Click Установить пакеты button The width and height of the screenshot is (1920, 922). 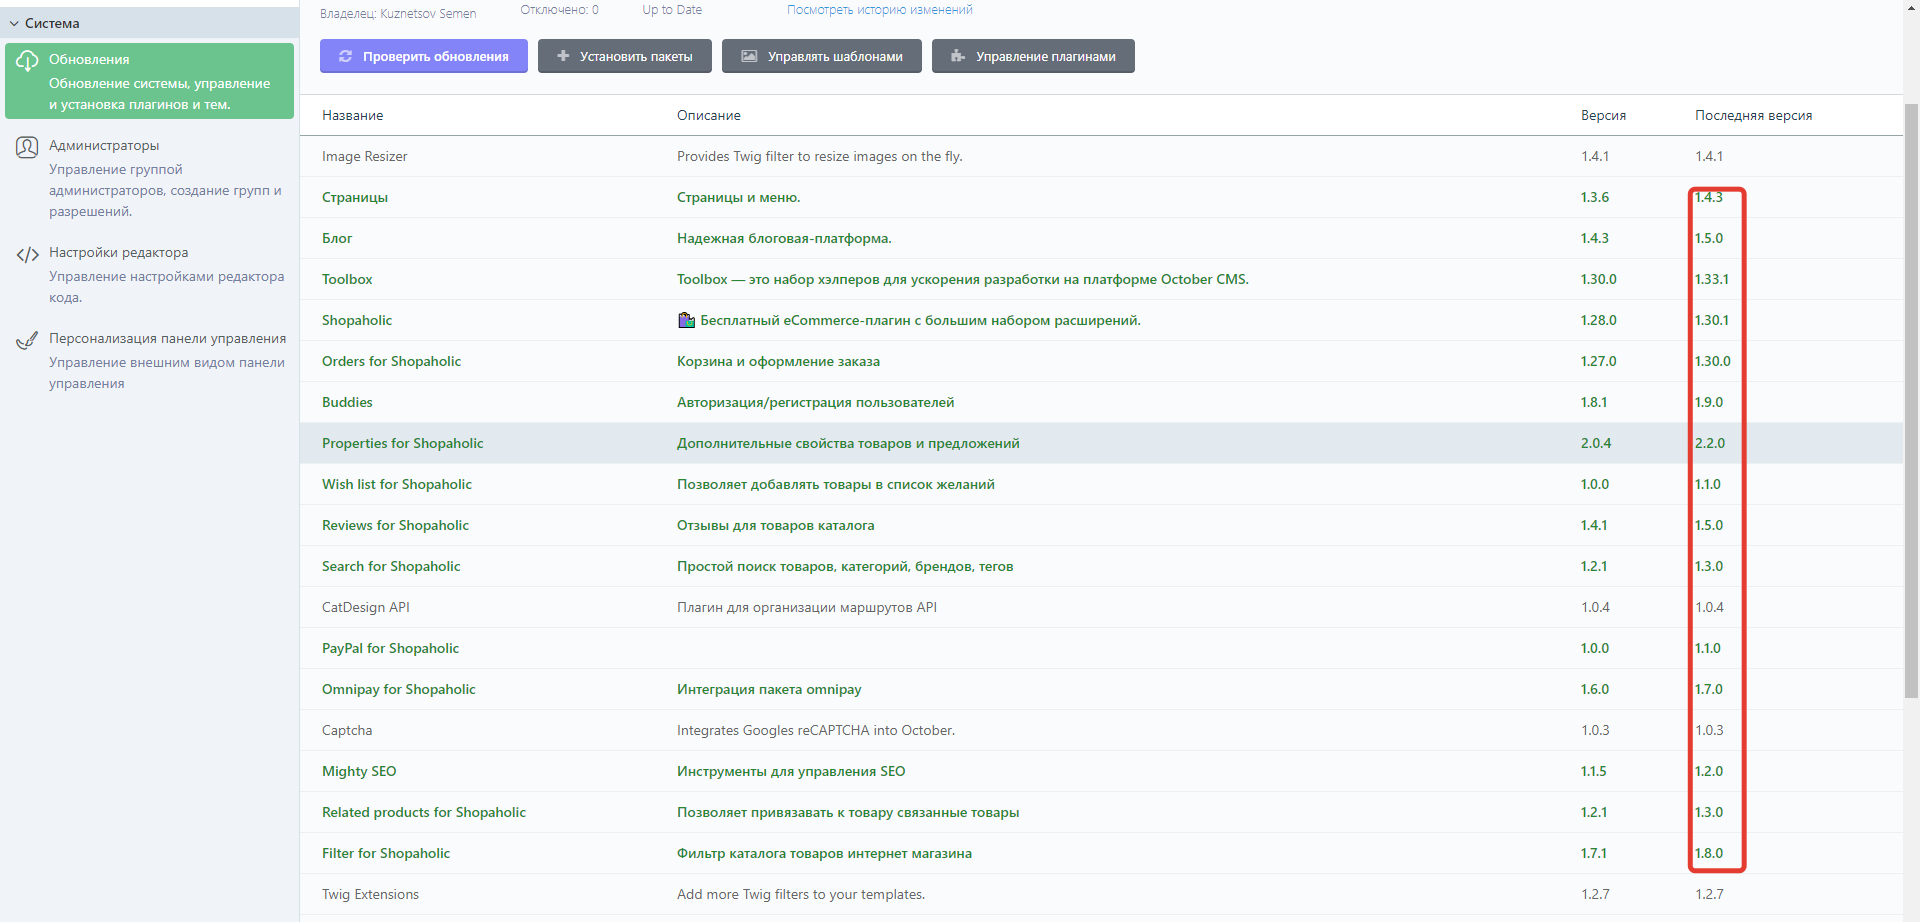click(625, 56)
